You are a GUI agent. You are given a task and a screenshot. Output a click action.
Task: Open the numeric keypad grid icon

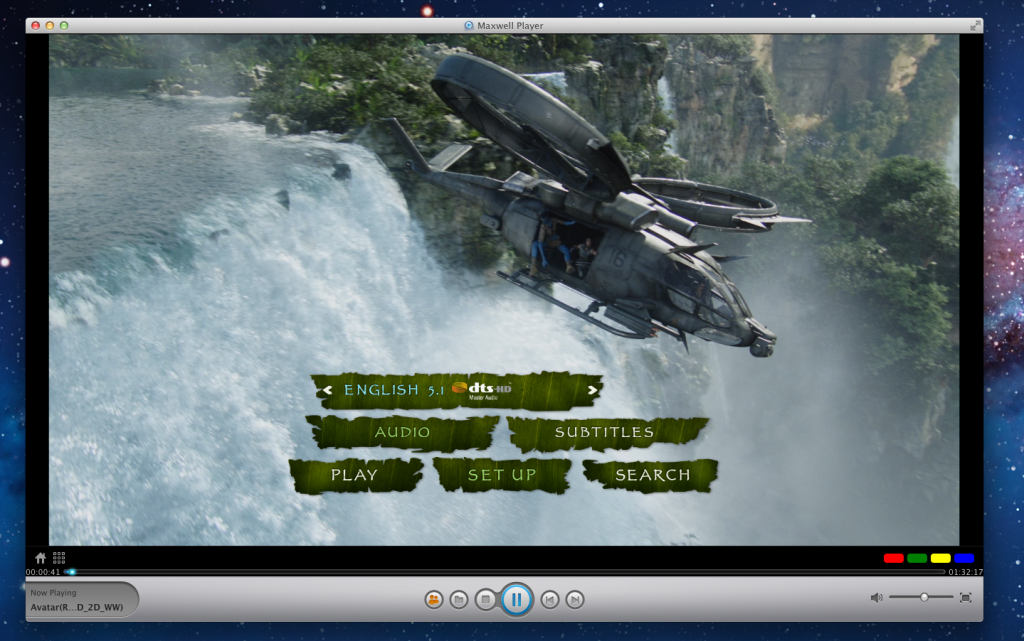(x=59, y=557)
